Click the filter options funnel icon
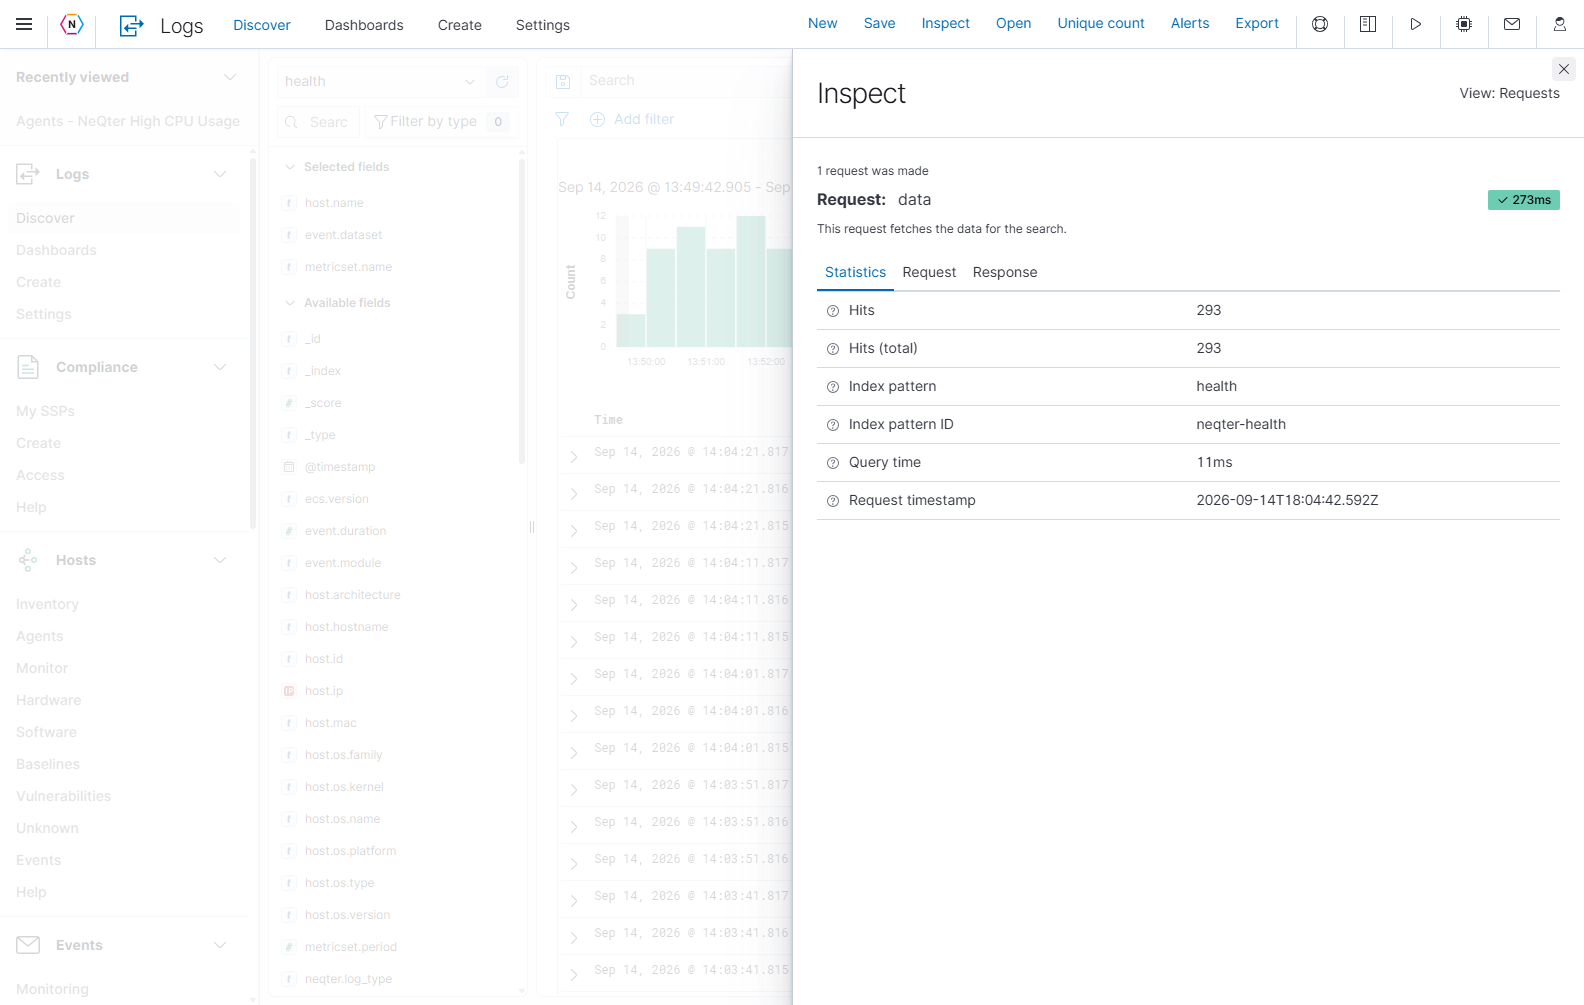 (x=562, y=119)
